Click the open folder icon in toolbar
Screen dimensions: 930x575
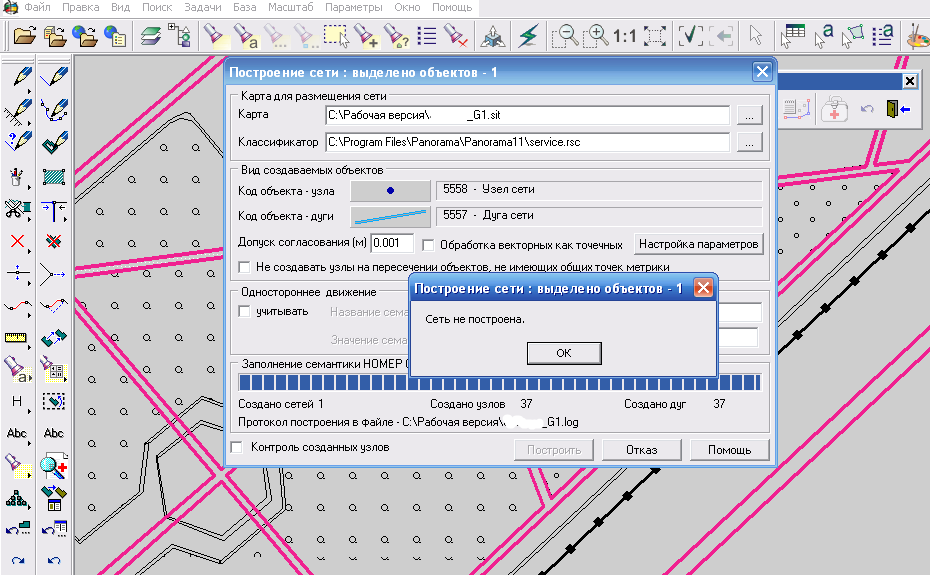tap(24, 37)
